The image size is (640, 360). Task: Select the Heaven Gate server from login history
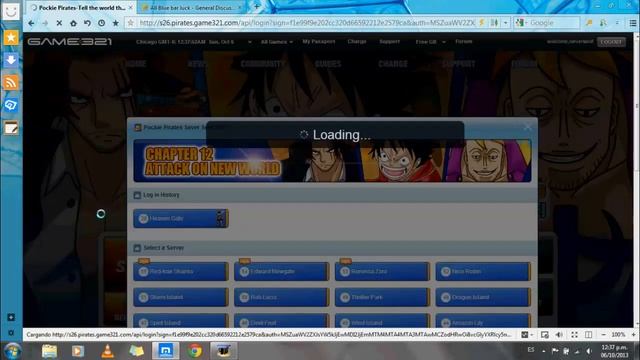click(181, 218)
